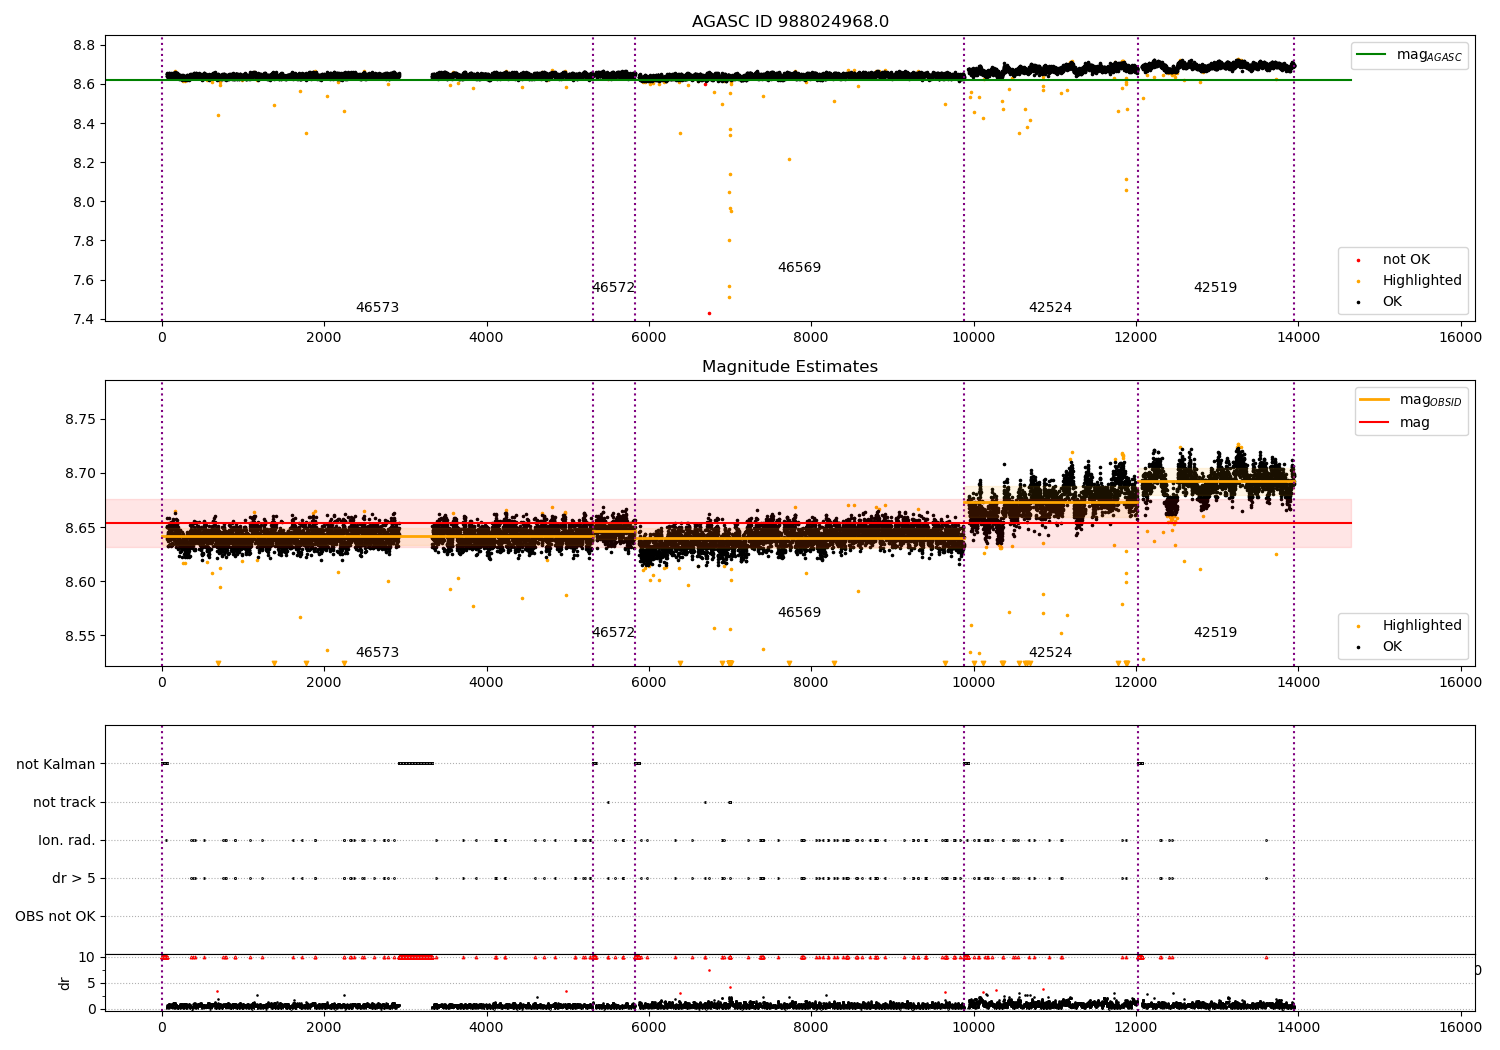Click 'Highlighted' legend entry in Magnitude Estimates plot
1500x1050 pixels.
pyautogui.click(x=1410, y=626)
